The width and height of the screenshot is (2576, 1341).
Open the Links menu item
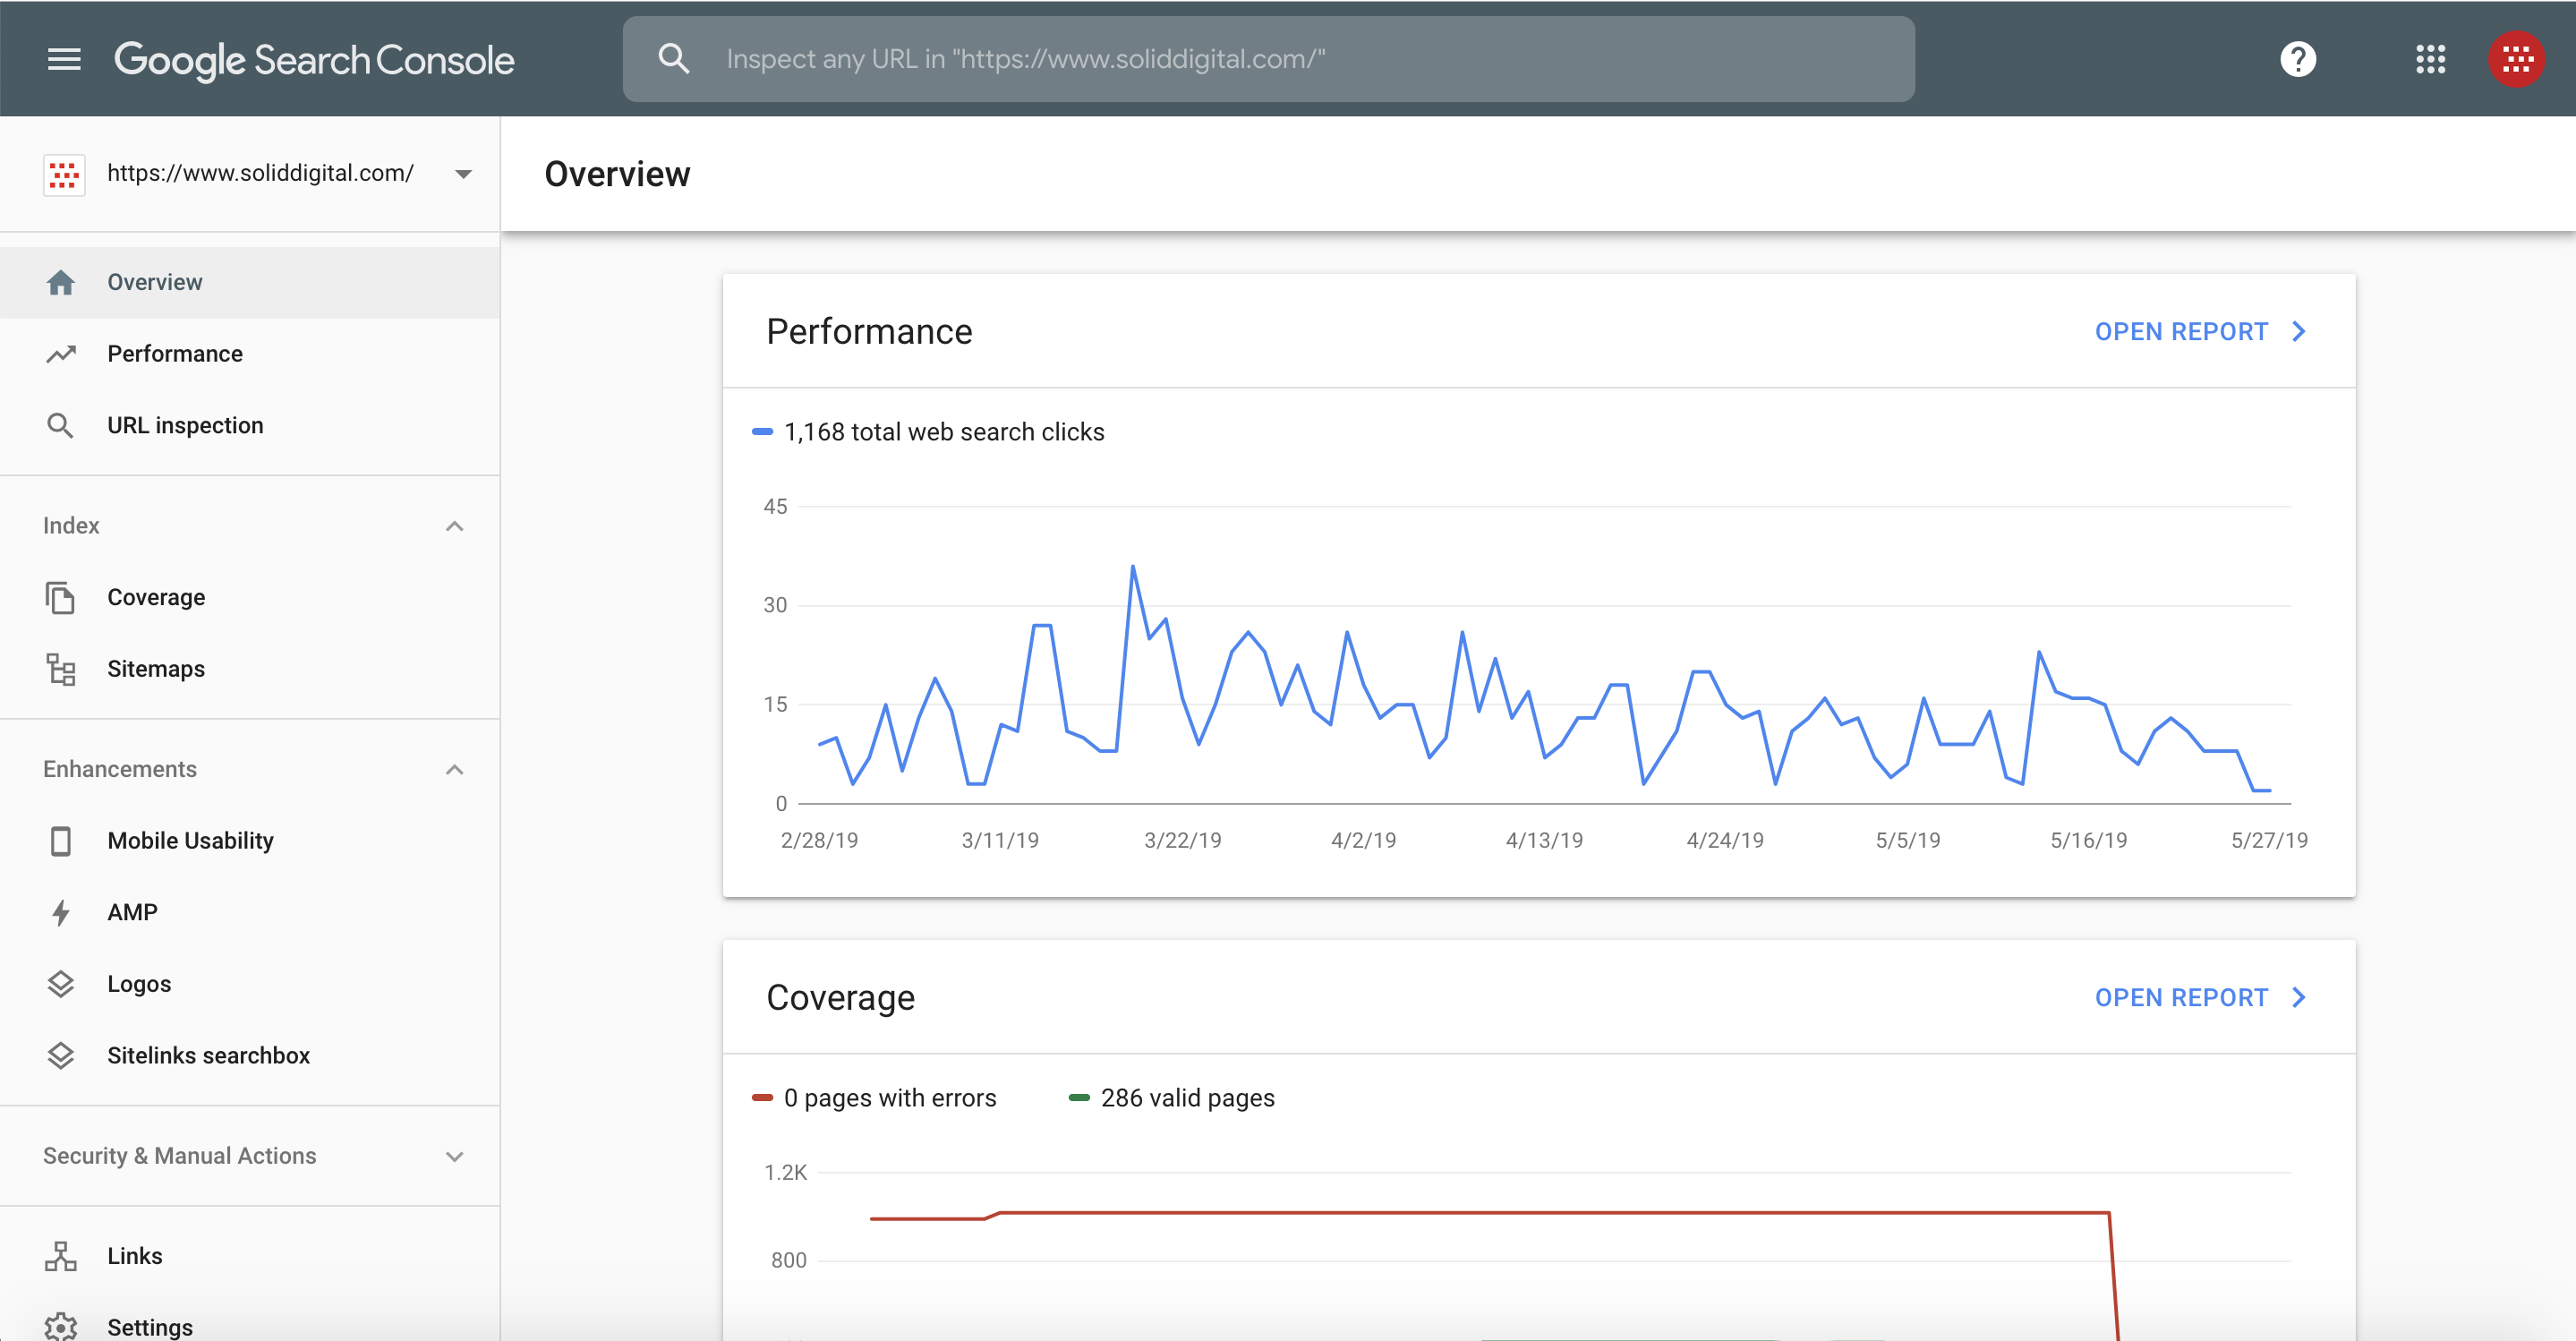tap(250, 1256)
